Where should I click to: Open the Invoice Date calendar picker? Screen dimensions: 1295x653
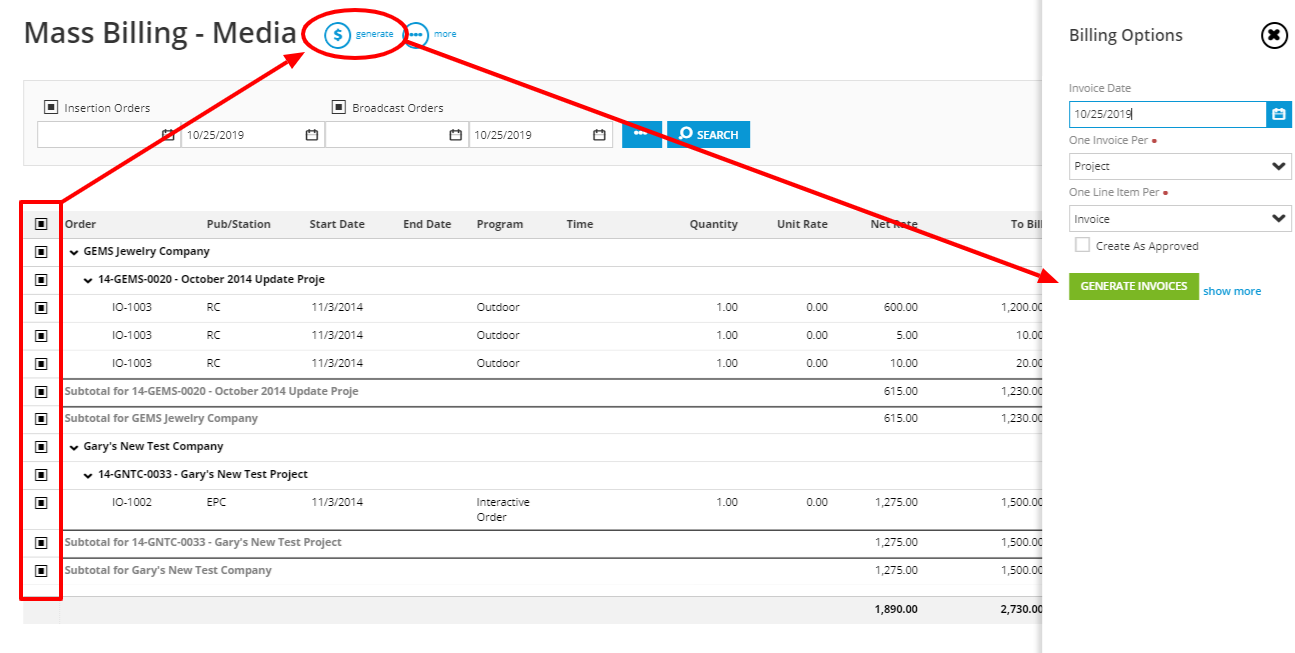tap(1279, 114)
